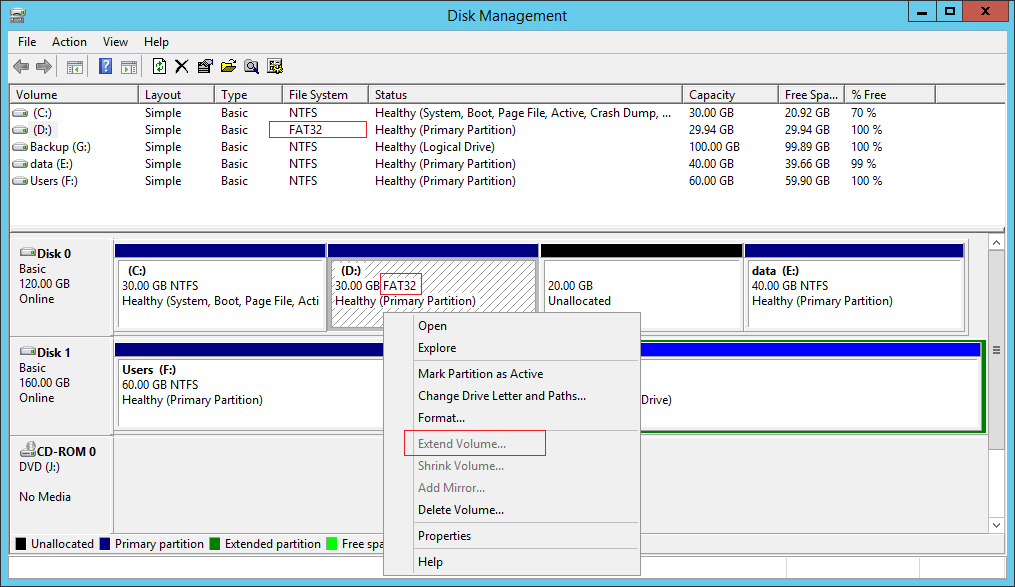Click the Show/Hide Action Pane icon
The image size is (1015, 587).
coord(128,67)
